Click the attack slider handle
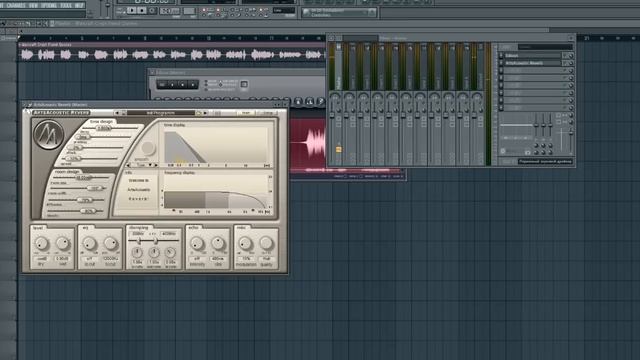Image resolution: width=640 pixels, height=360 pixels. 76,147
